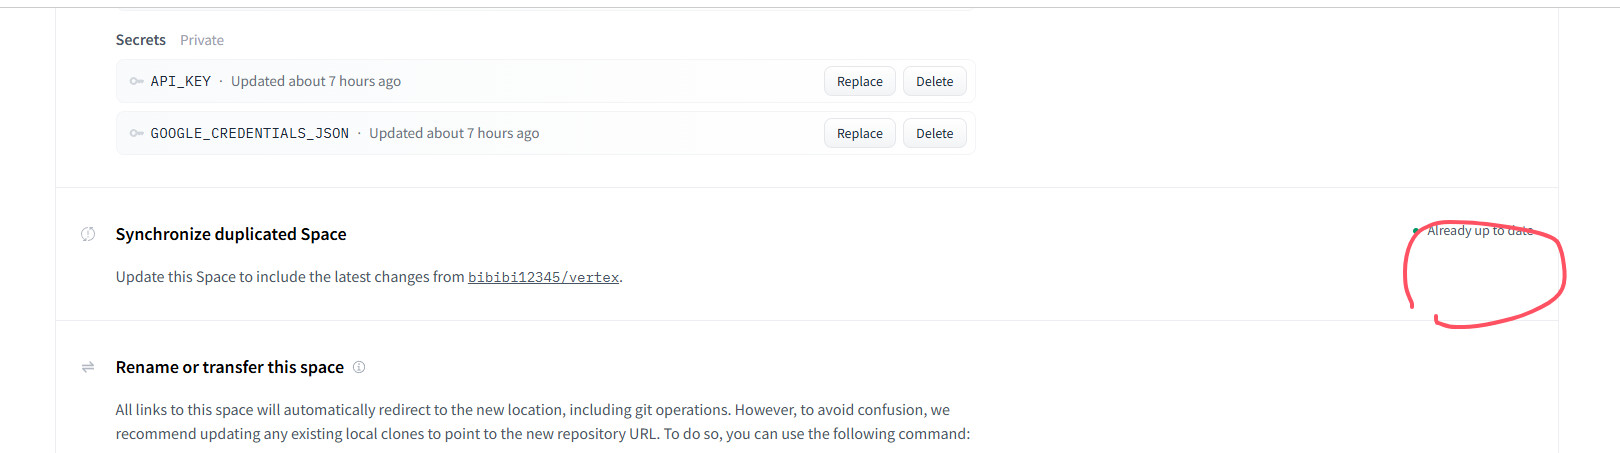Viewport: 1620px width, 453px height.
Task: Open the info icon after Rename or transfer
Action: (359, 367)
